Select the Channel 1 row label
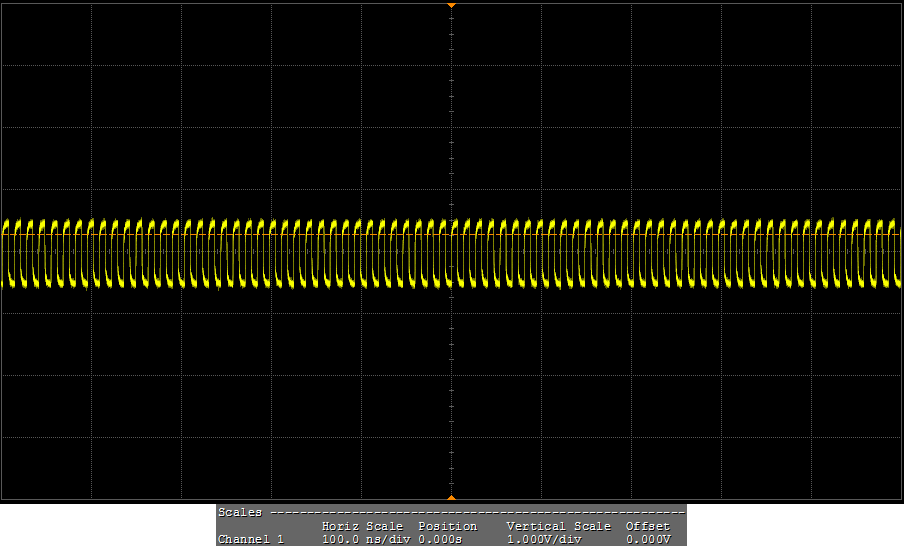904x546 pixels. click(250, 540)
